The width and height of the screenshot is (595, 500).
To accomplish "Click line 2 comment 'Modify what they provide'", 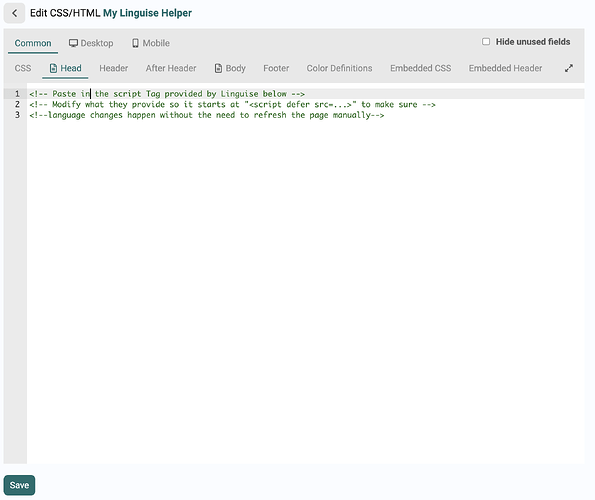I will (x=232, y=104).
